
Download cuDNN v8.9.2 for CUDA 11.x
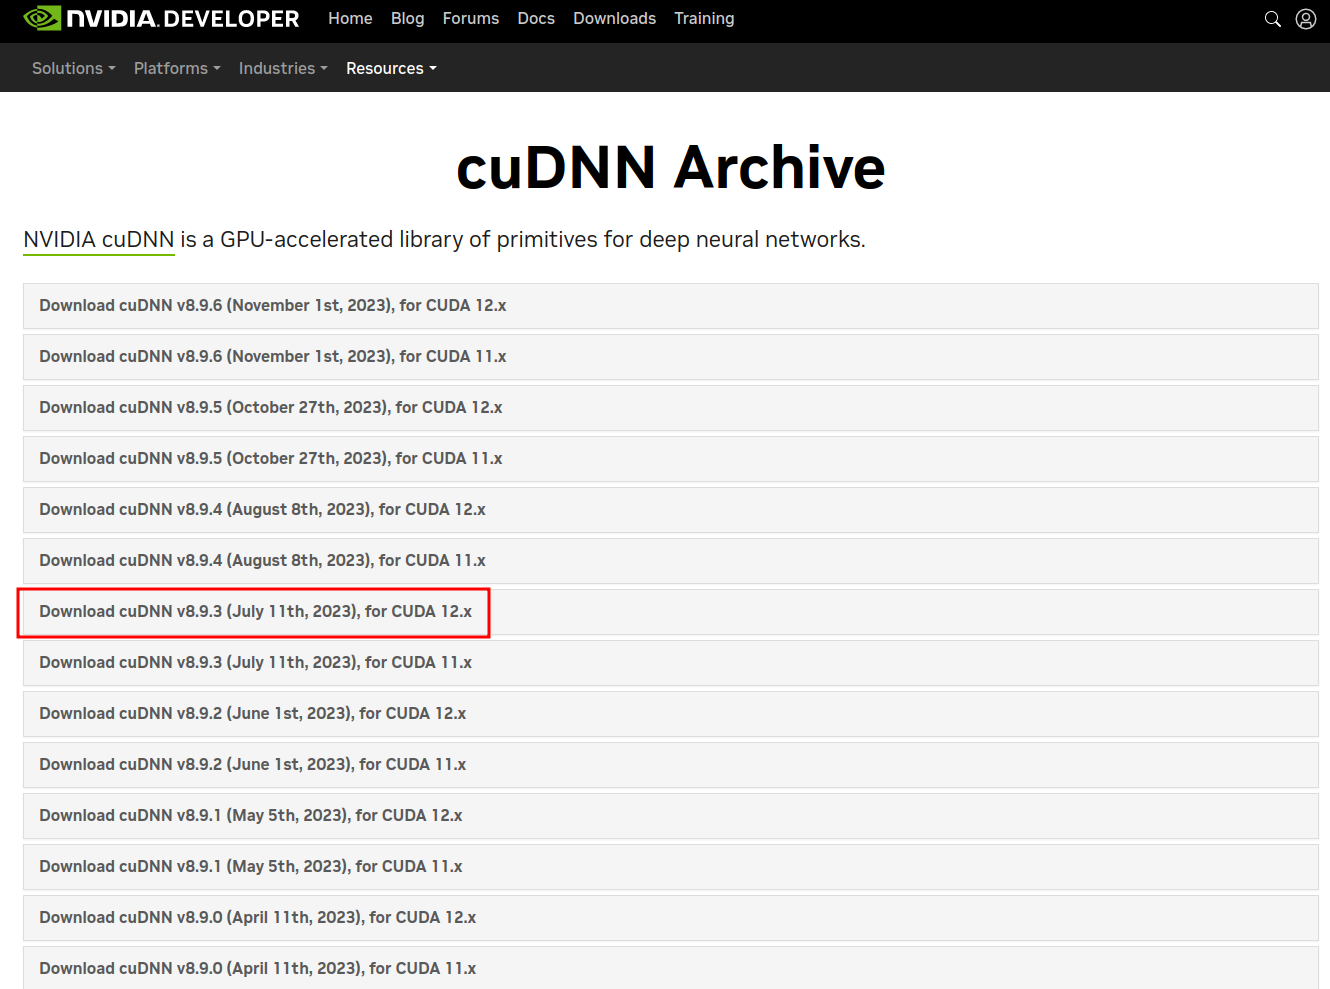(x=252, y=764)
